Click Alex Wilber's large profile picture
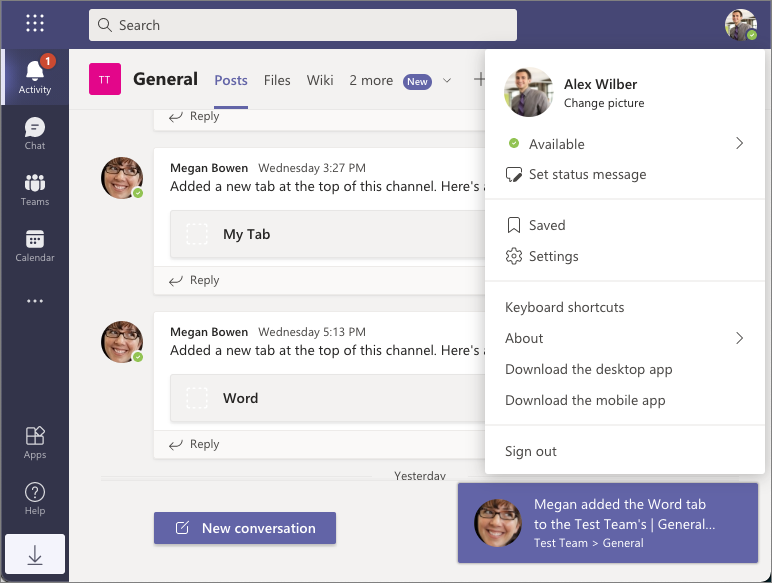 point(529,92)
